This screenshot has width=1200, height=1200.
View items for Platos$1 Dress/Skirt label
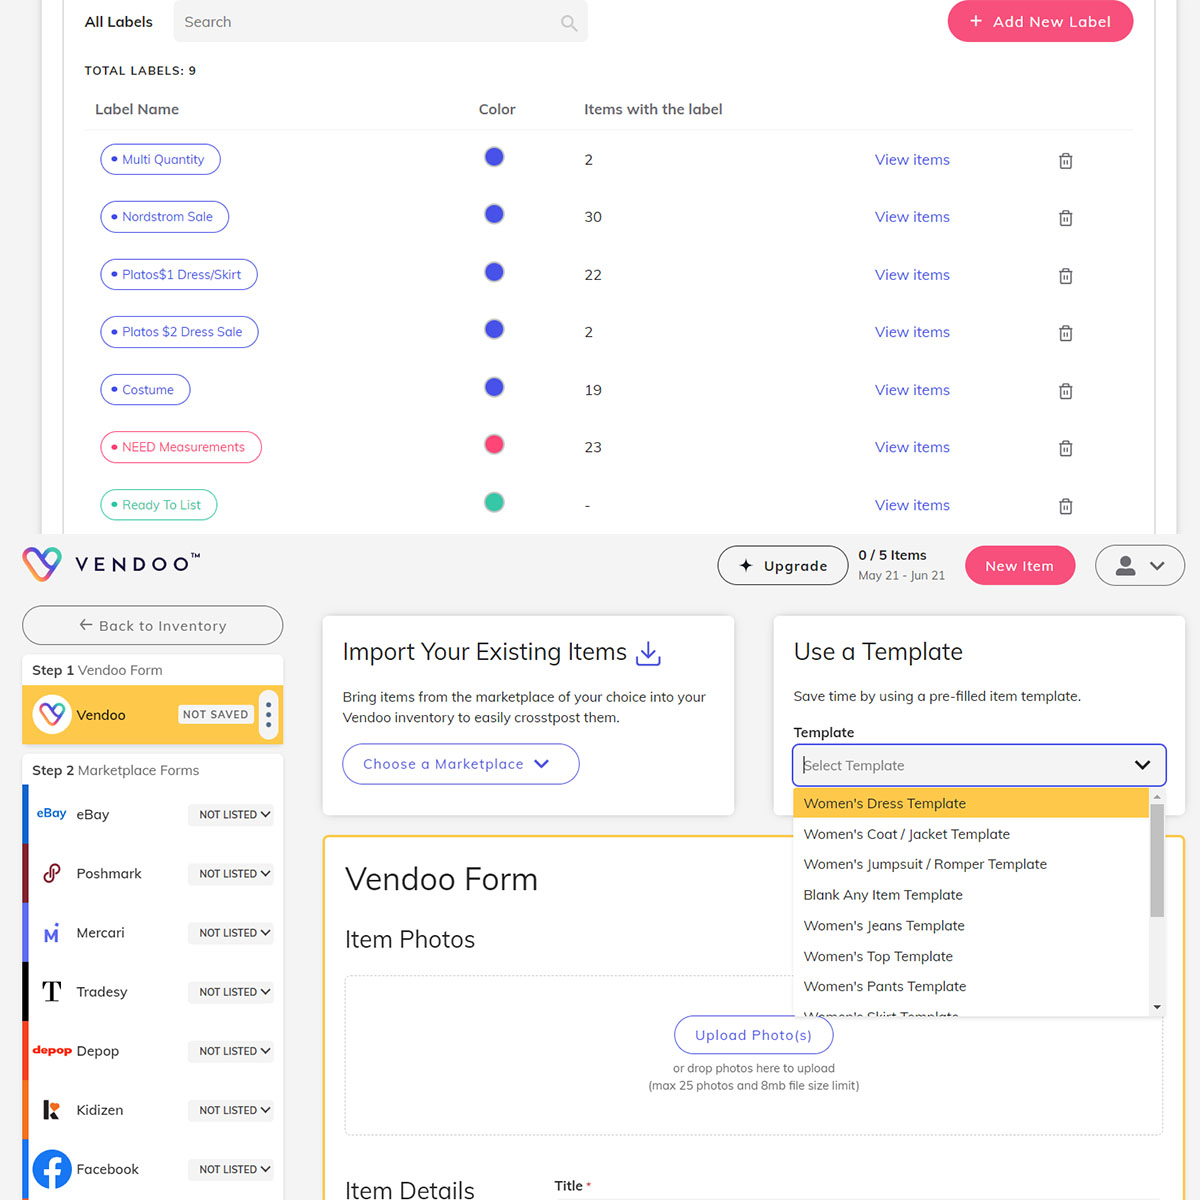912,275
